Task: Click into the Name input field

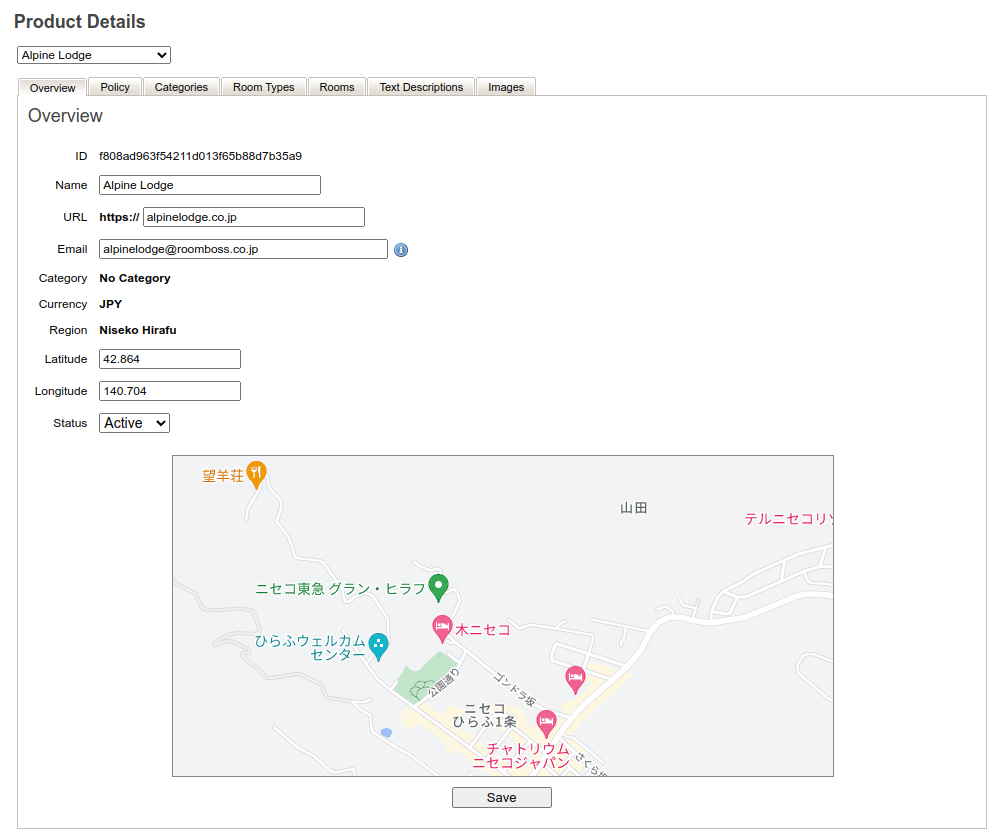Action: (210, 185)
